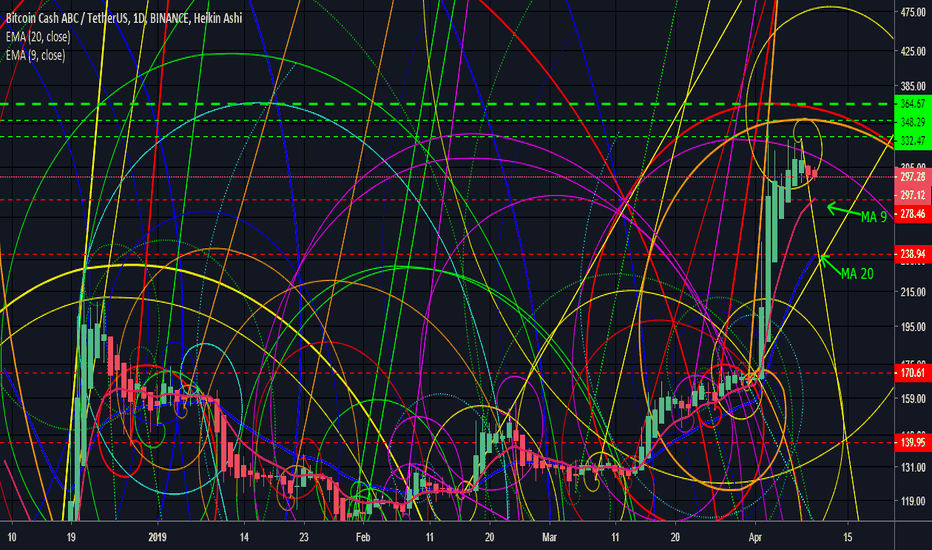Select the MA 9 text annotation
Image resolution: width=932 pixels, height=550 pixels.
874,217
